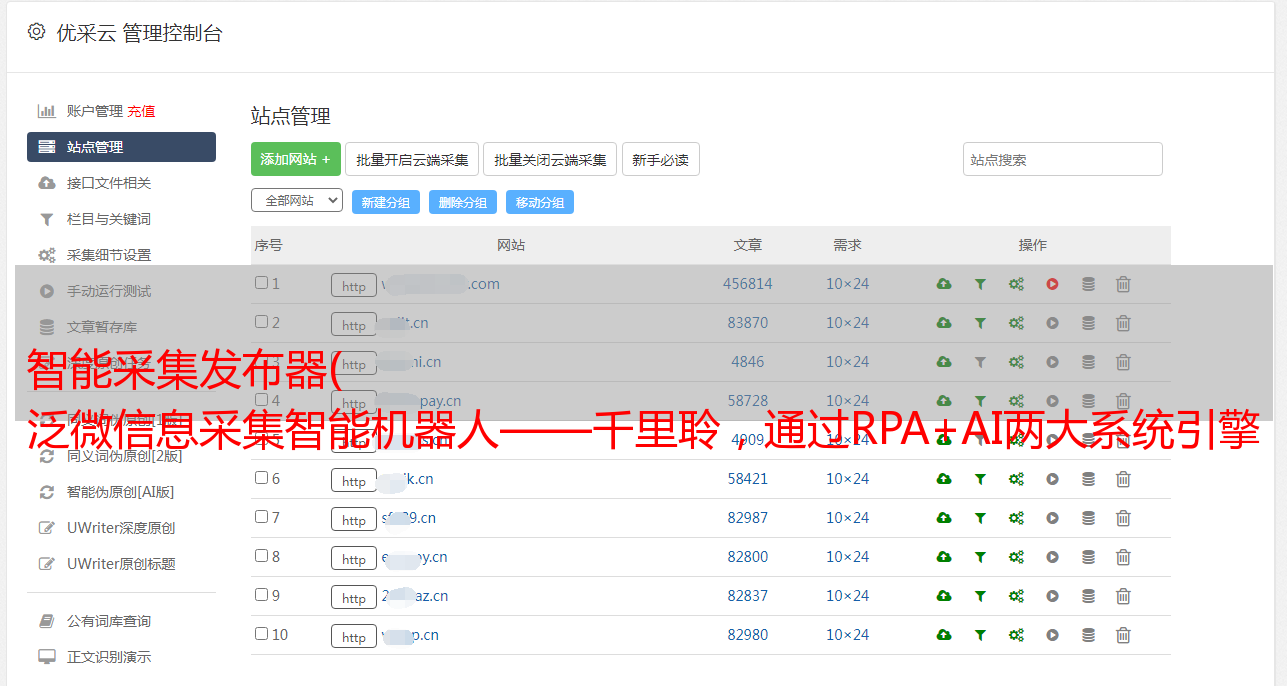Open UWriter原创标题 in the sidebar
1287x686 pixels.
[x=121, y=564]
